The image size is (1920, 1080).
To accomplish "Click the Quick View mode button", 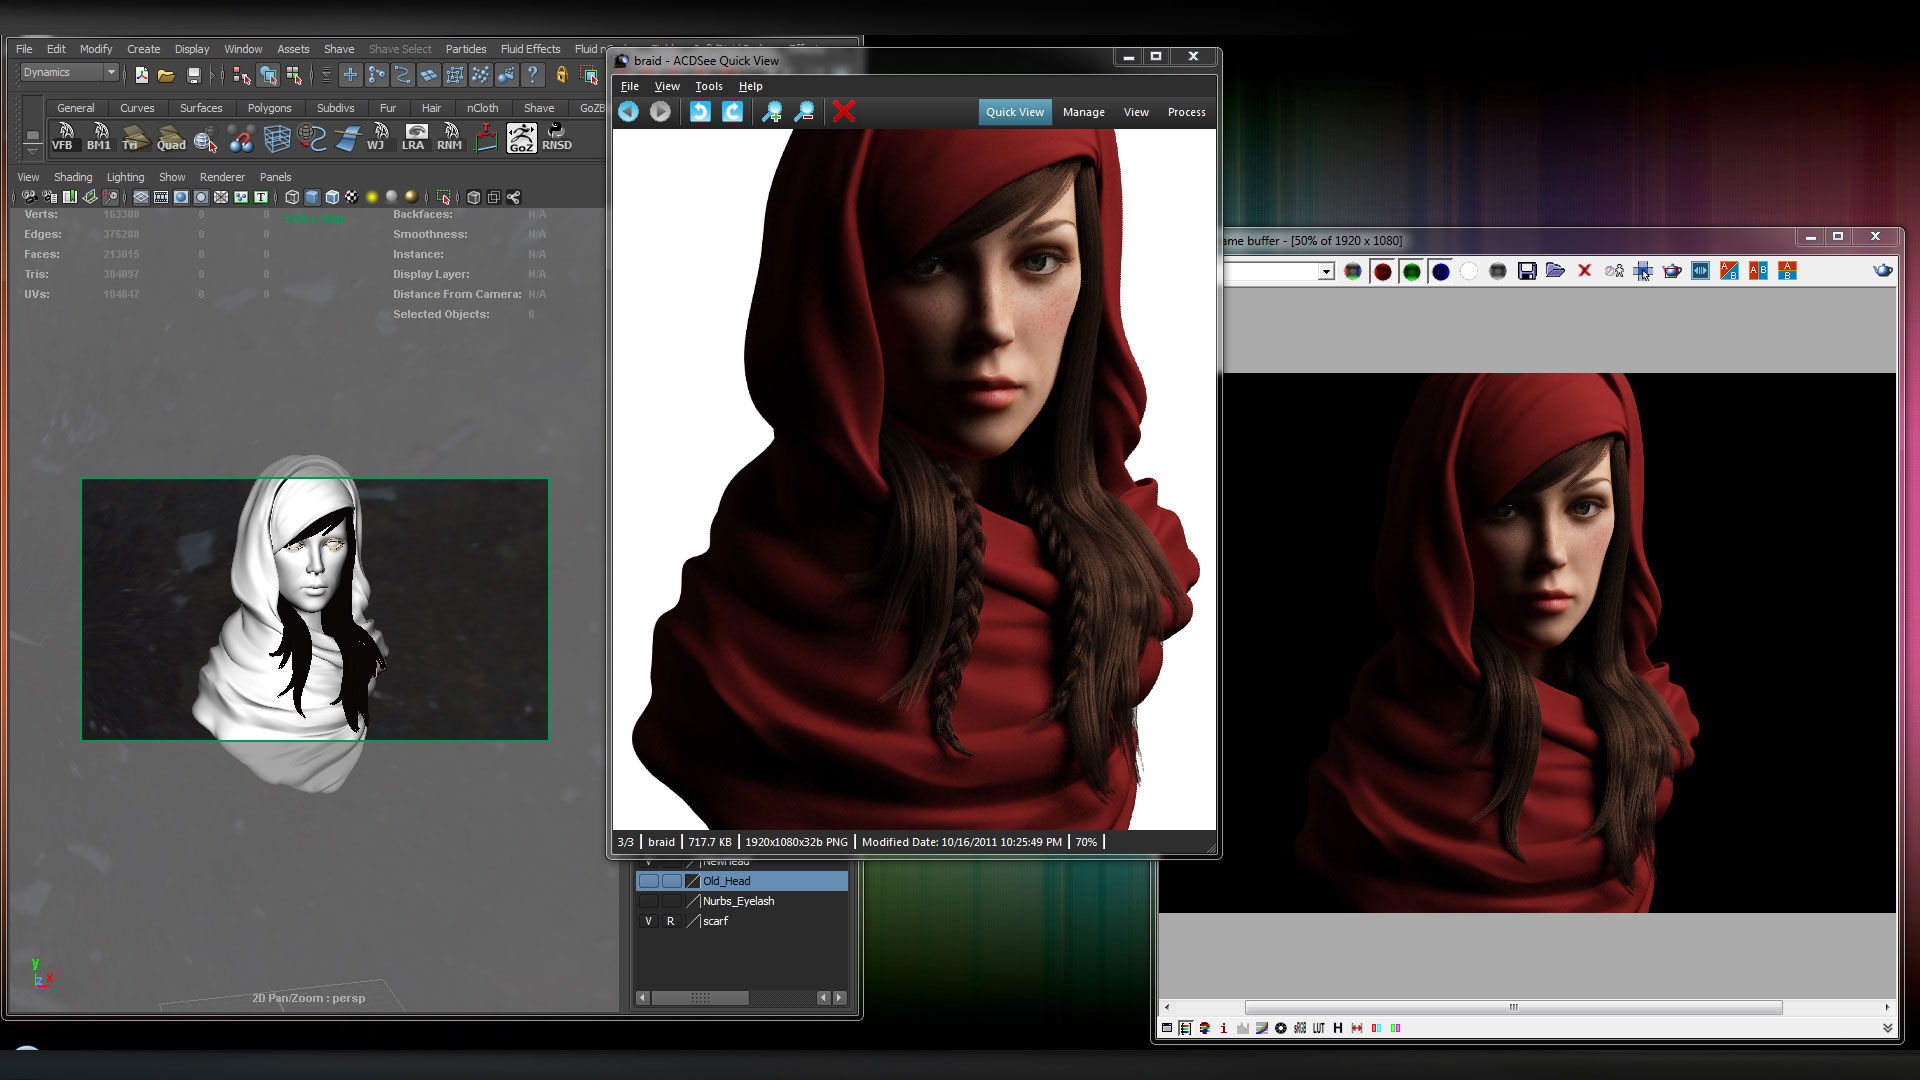I will [x=1014, y=112].
